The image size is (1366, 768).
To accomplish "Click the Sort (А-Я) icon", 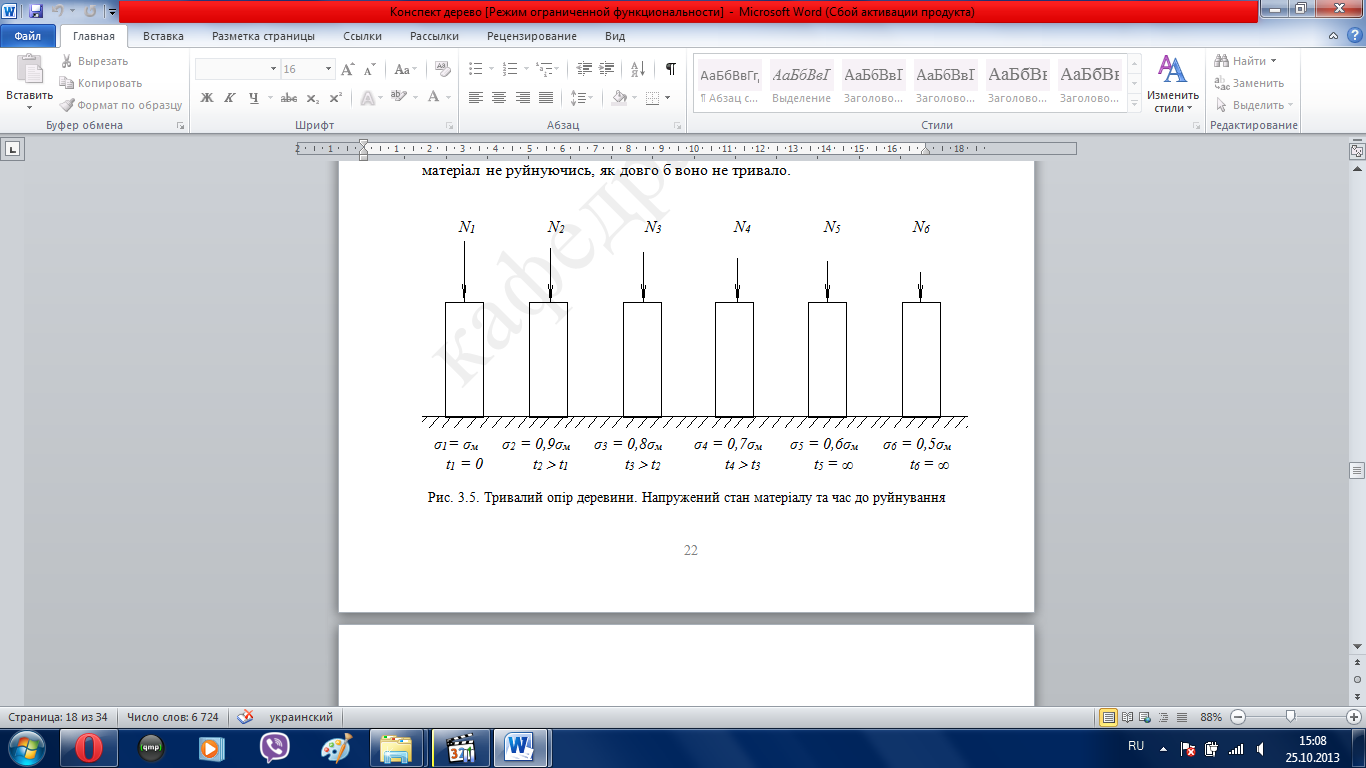I will (640, 69).
